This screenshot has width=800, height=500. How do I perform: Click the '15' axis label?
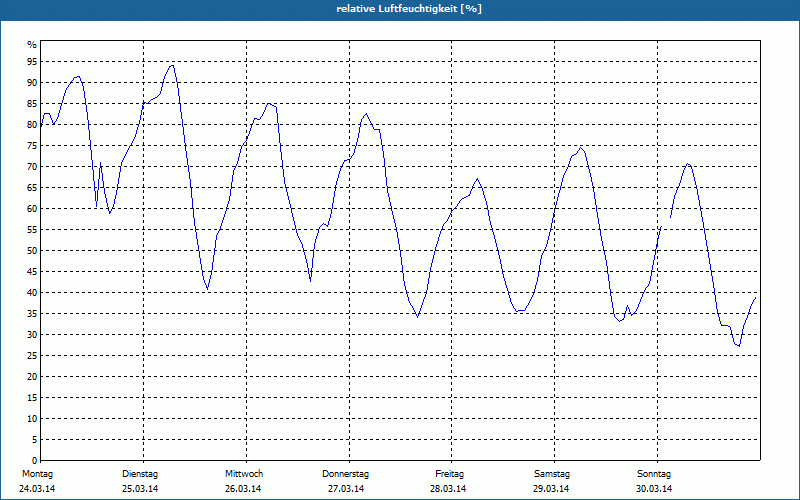coord(32,398)
